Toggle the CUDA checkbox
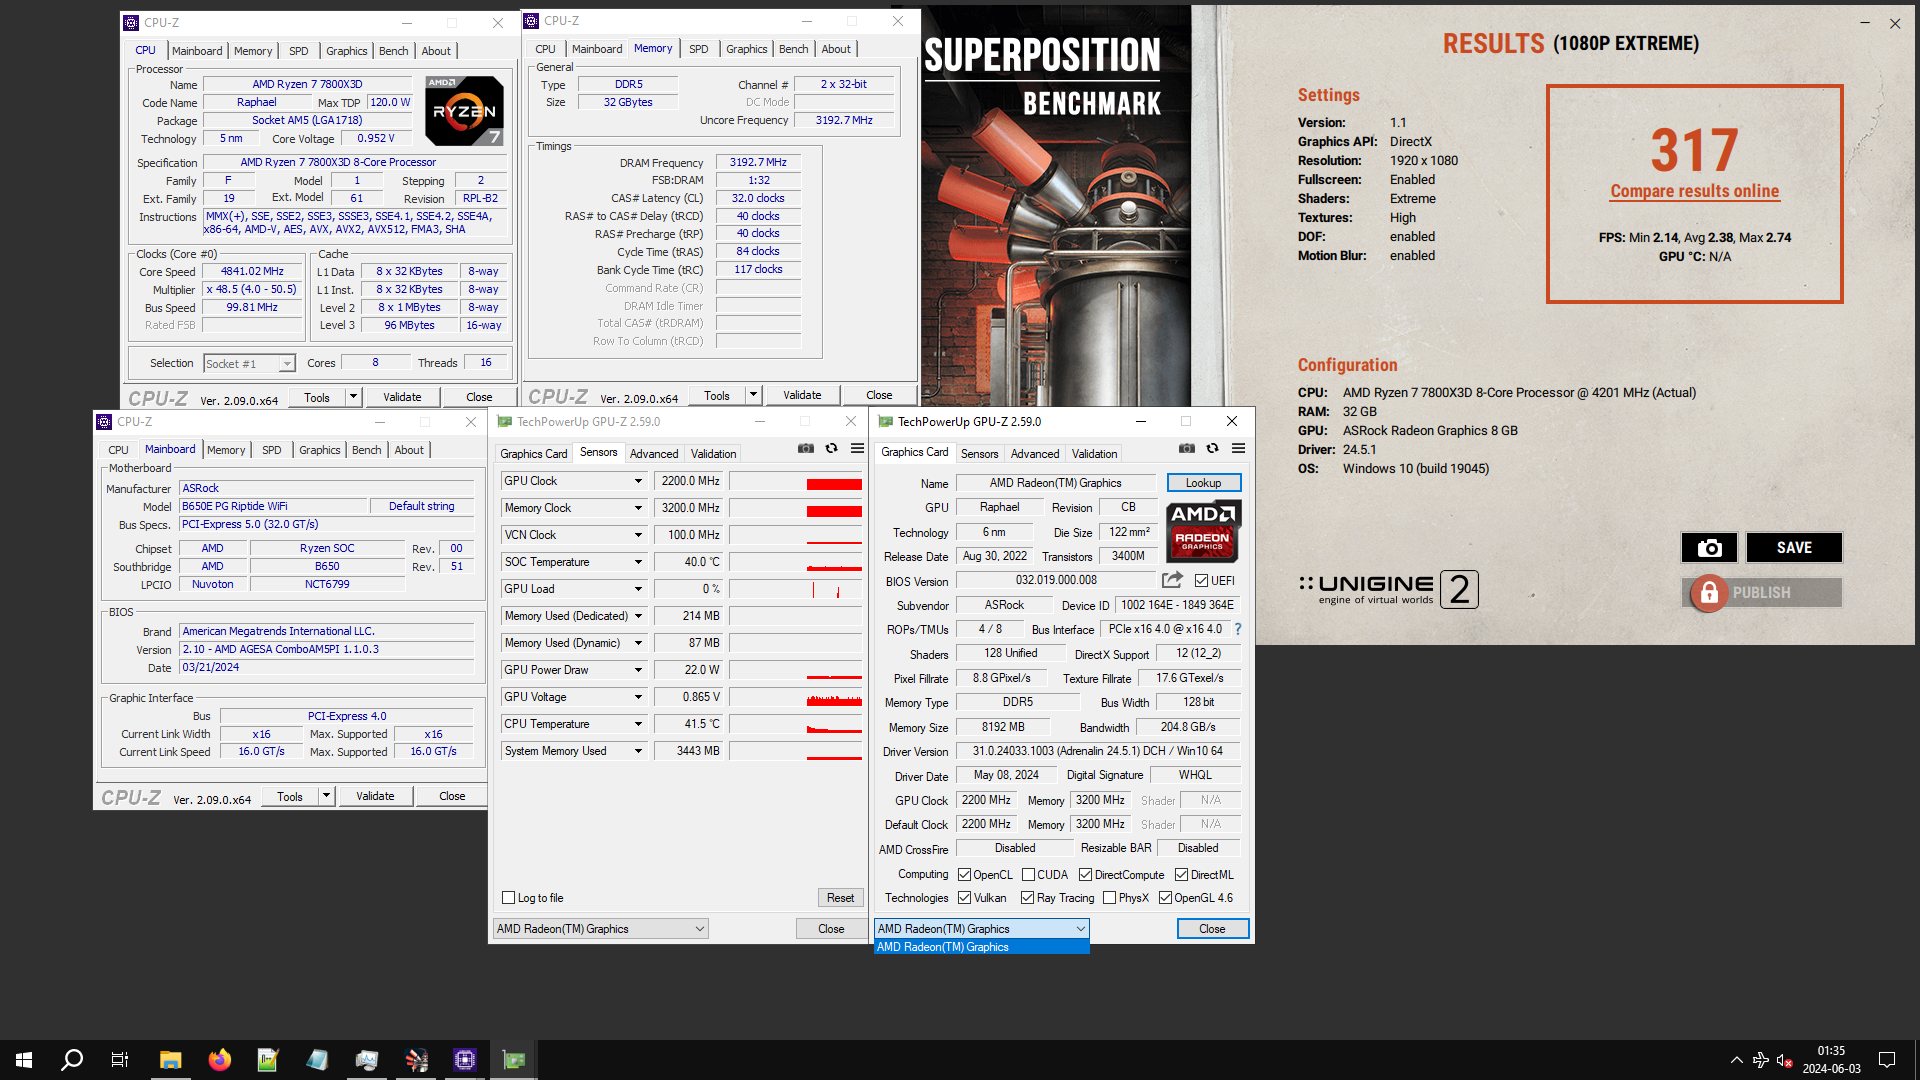Image resolution: width=1920 pixels, height=1080 pixels. [x=1028, y=875]
